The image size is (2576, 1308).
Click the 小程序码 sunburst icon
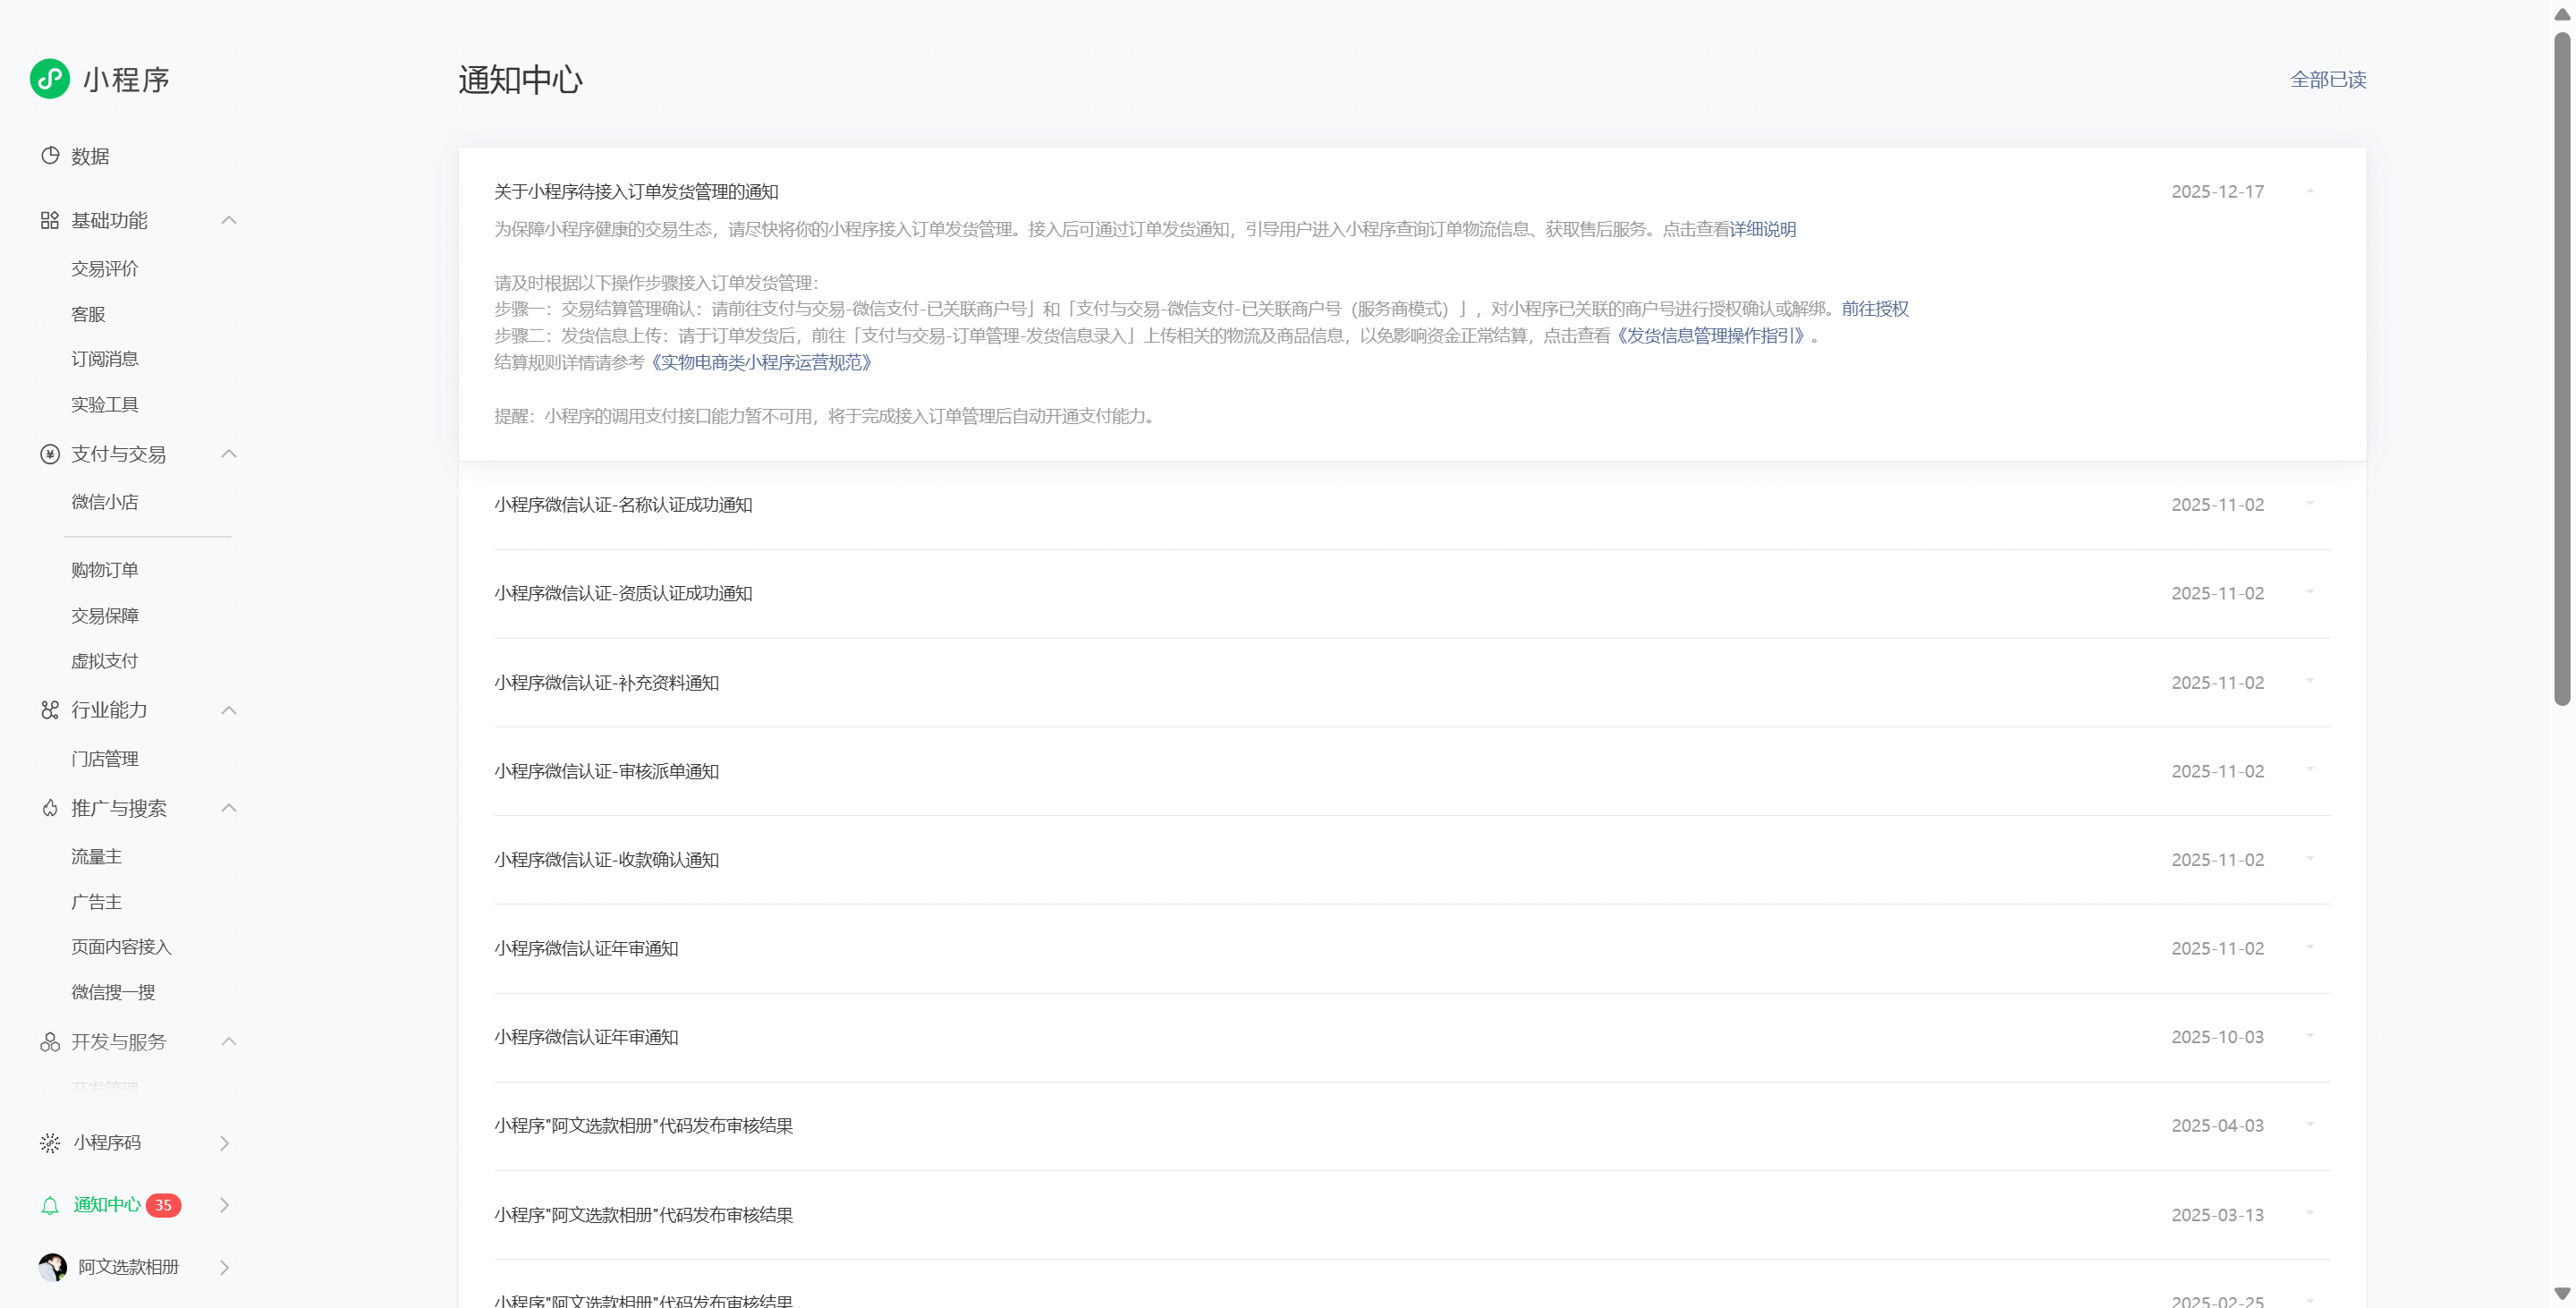pyautogui.click(x=50, y=1143)
